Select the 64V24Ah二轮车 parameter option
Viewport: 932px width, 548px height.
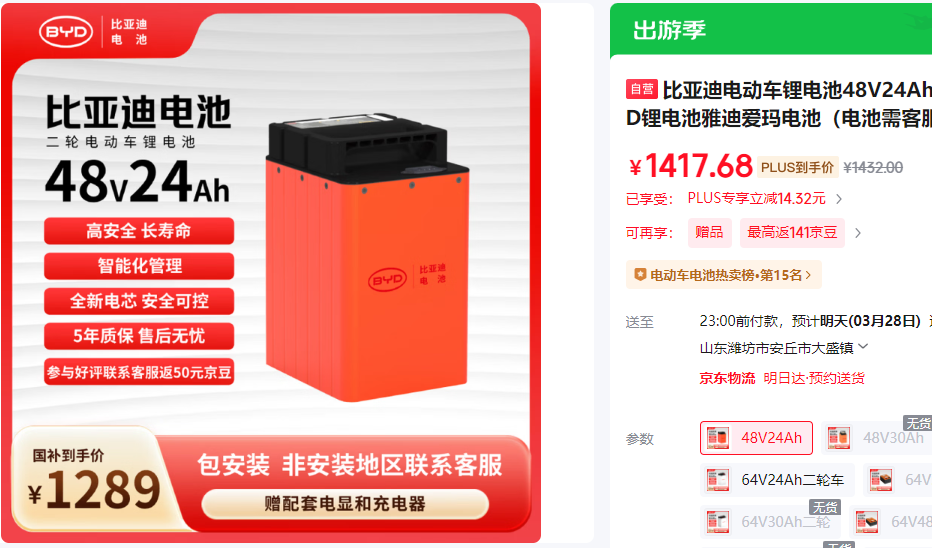[x=777, y=480]
